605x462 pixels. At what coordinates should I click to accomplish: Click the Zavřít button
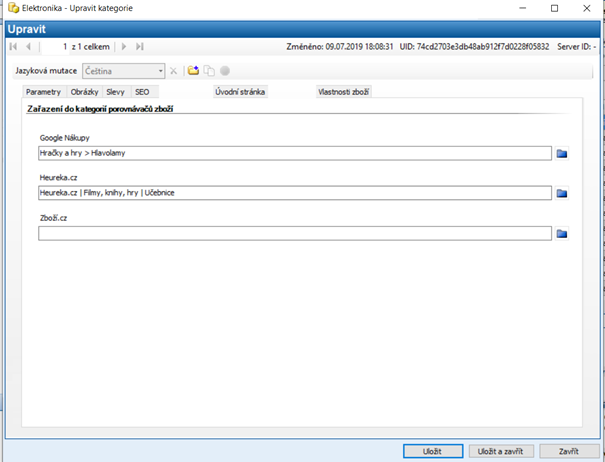[568, 451]
